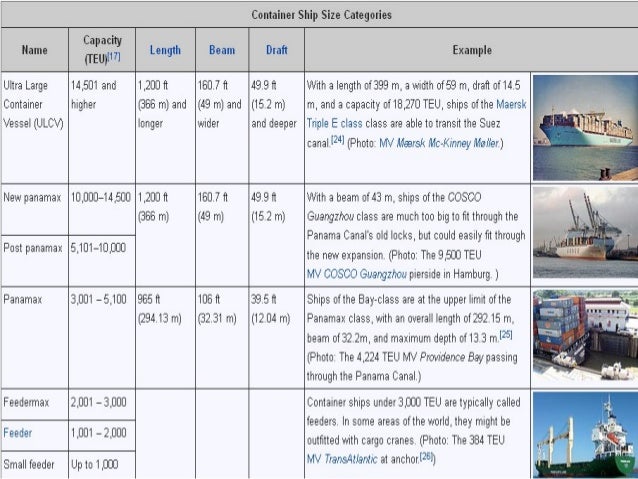The width and height of the screenshot is (638, 479).
Task: Click '1,200 ft (366 m) and longer' cell
Action: (165, 127)
